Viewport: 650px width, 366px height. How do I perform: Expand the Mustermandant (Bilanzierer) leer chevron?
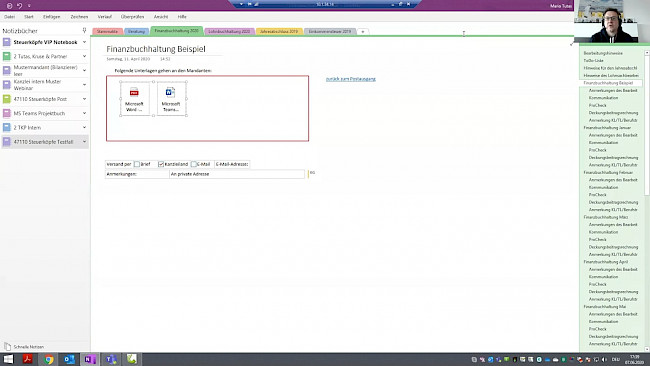point(84,70)
